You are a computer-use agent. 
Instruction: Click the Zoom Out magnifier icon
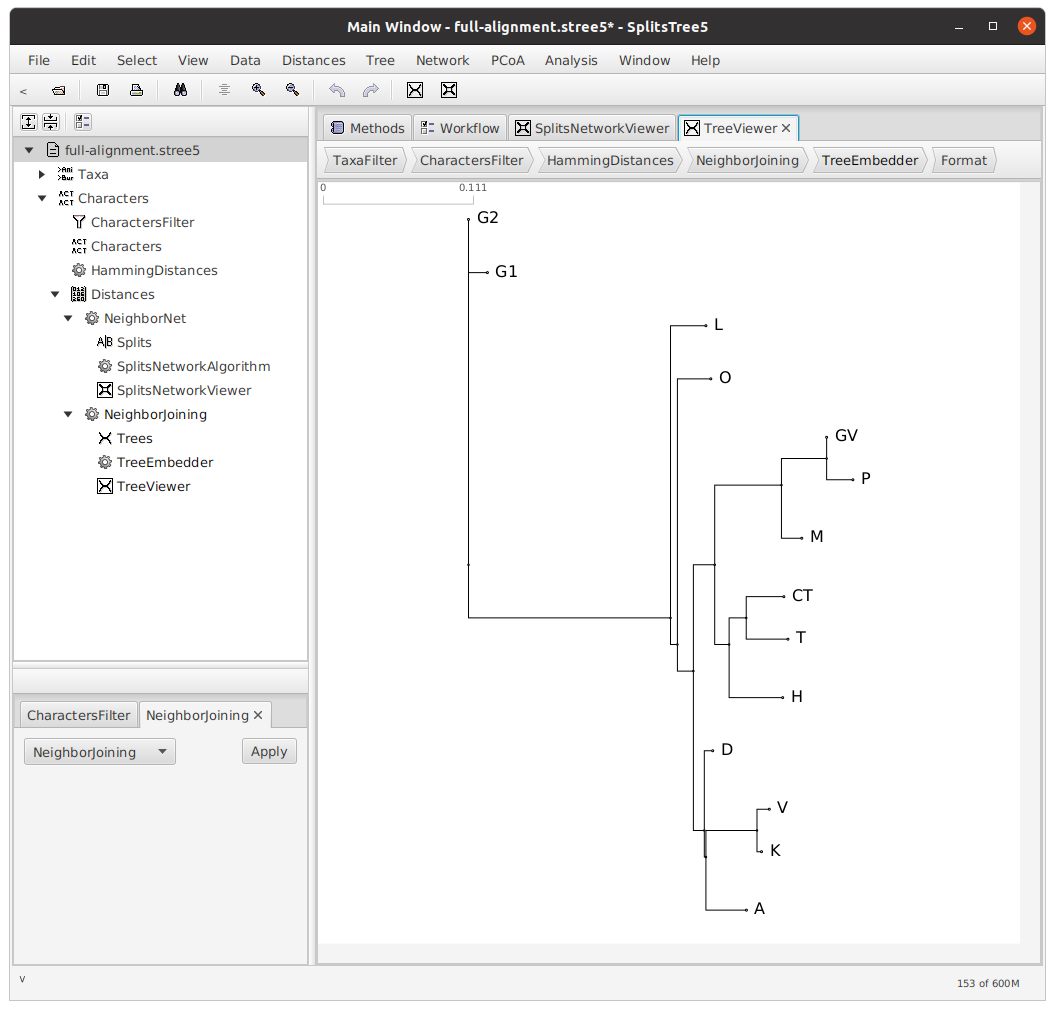click(x=292, y=90)
